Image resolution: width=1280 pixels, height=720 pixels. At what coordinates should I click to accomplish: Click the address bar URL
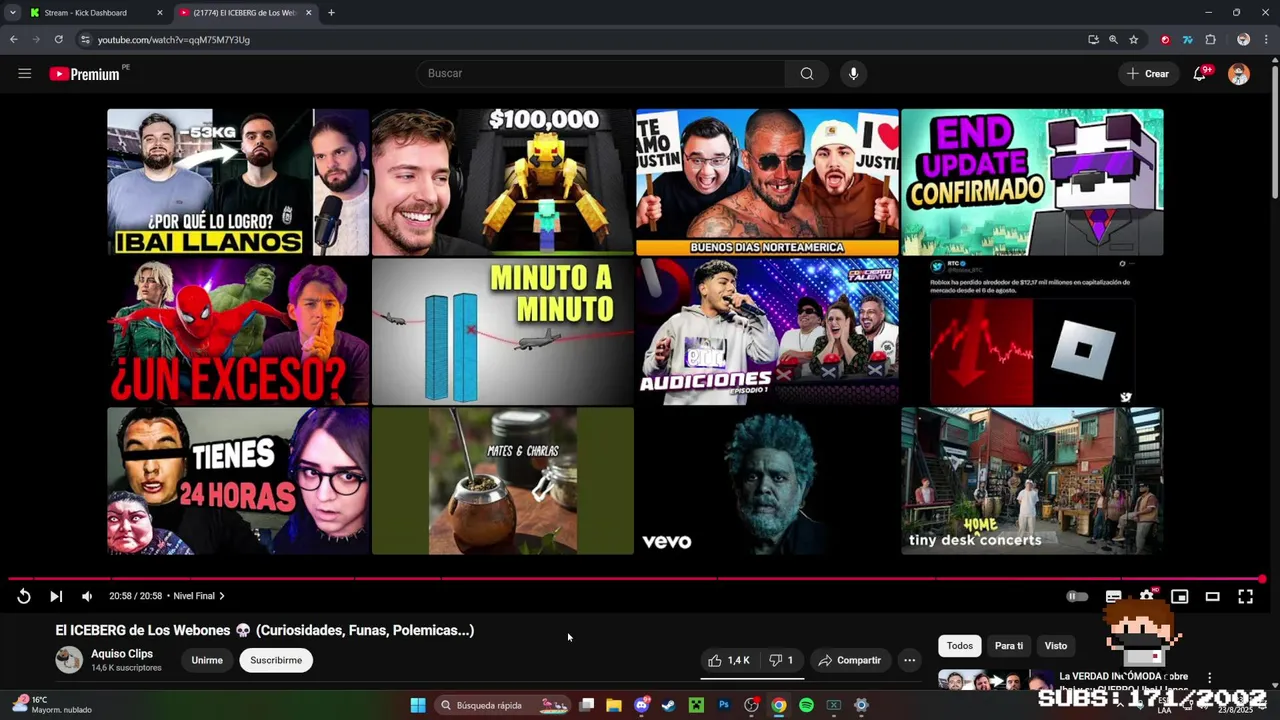point(174,40)
